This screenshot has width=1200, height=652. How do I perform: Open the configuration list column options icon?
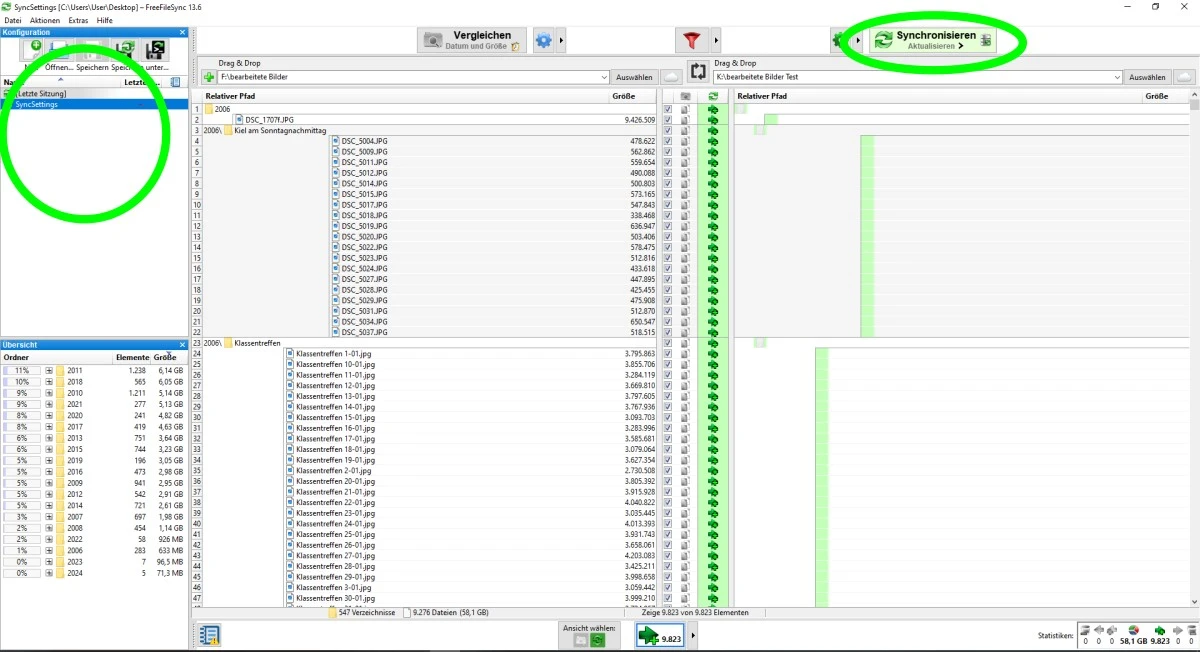point(175,82)
